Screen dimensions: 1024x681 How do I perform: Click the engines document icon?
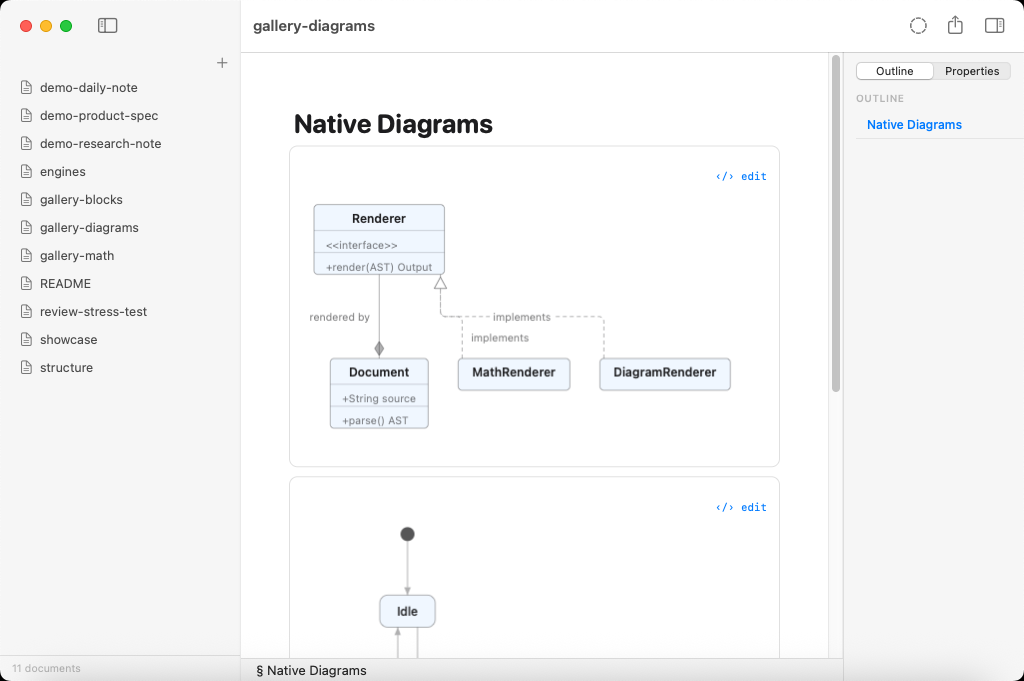tap(26, 172)
